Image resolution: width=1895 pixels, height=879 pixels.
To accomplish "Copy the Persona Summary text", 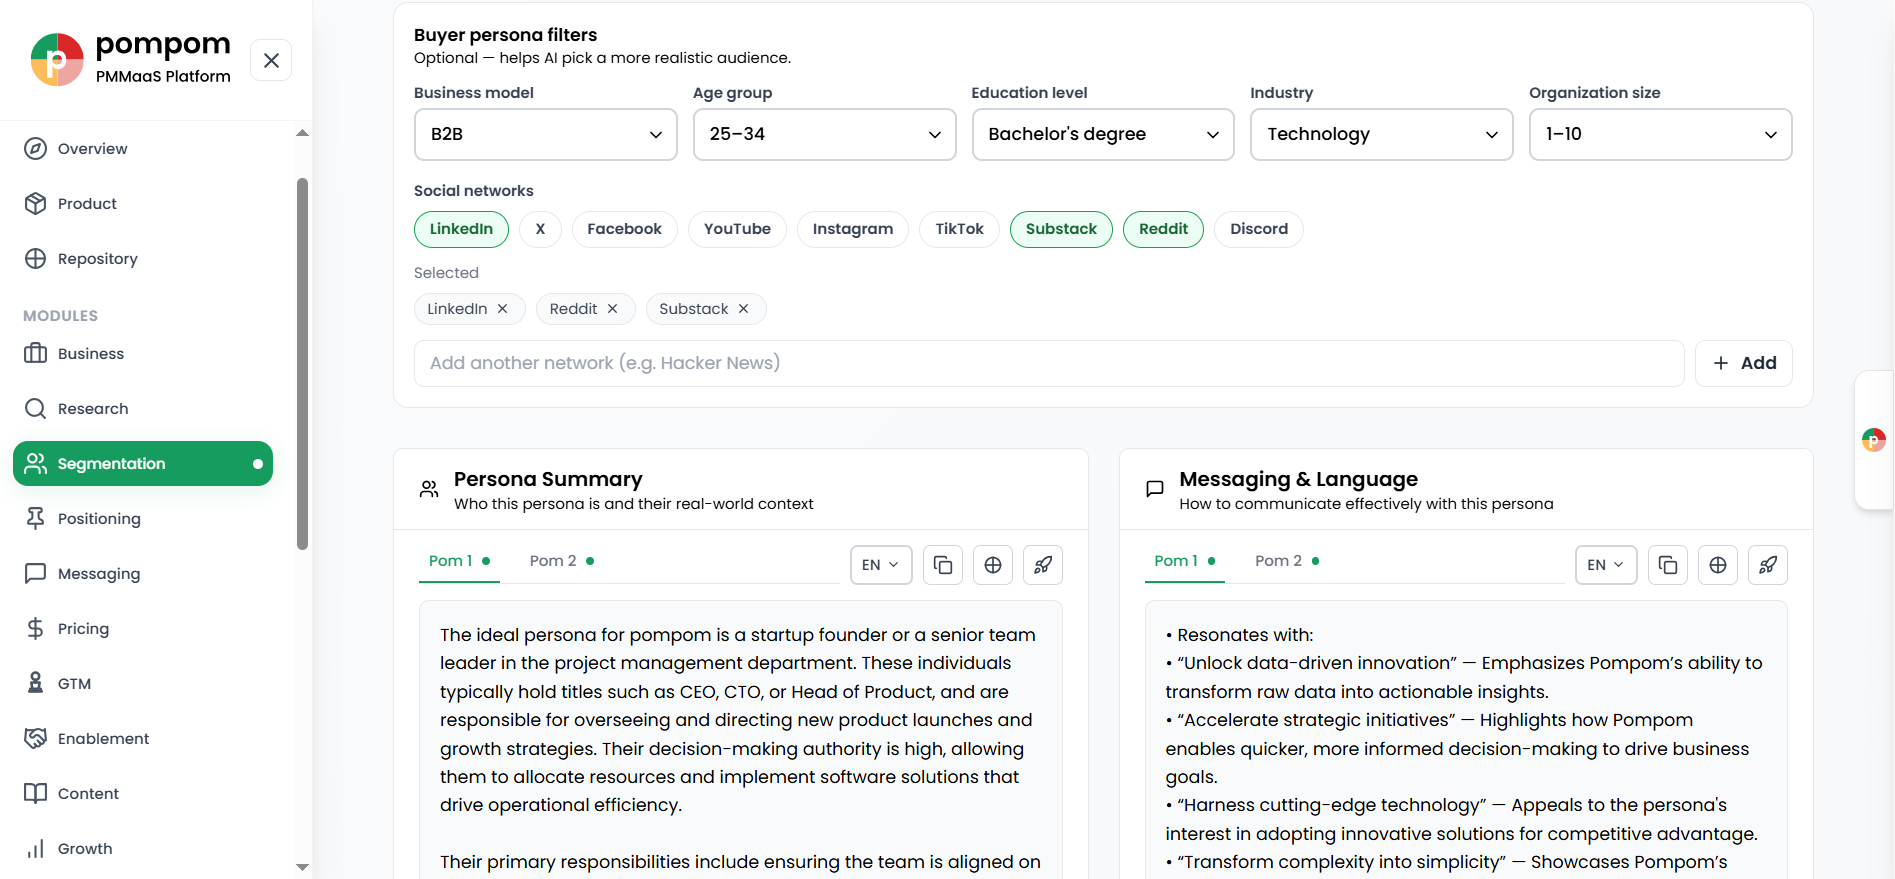I will 943,565.
